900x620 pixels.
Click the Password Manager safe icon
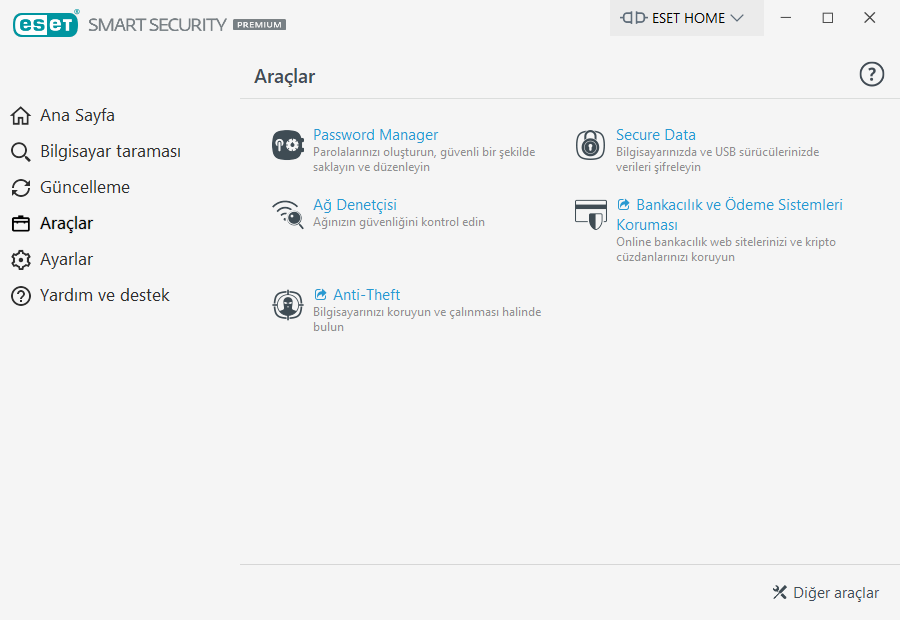[x=287, y=145]
